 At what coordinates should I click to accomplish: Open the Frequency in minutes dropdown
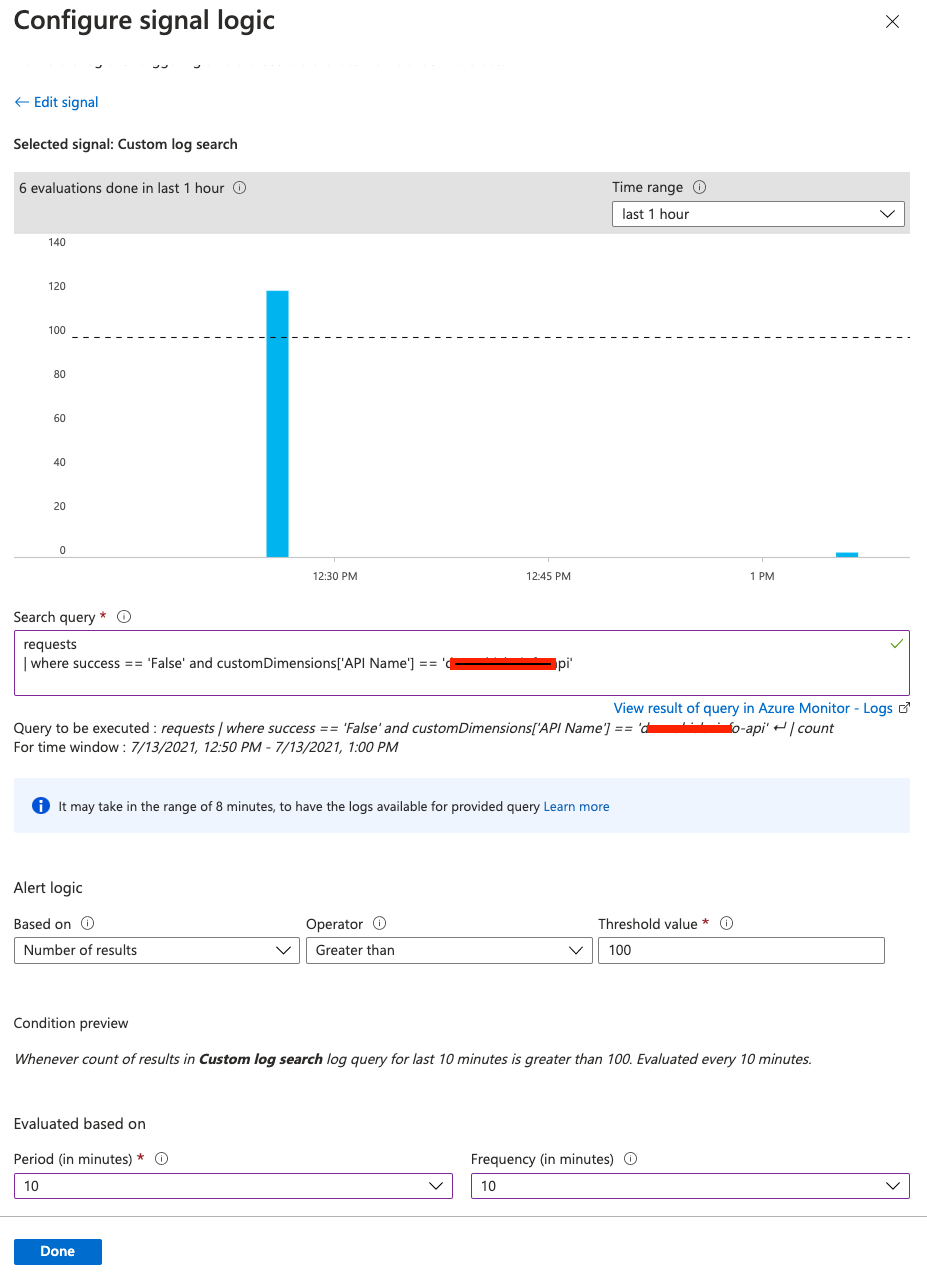[x=690, y=1186]
